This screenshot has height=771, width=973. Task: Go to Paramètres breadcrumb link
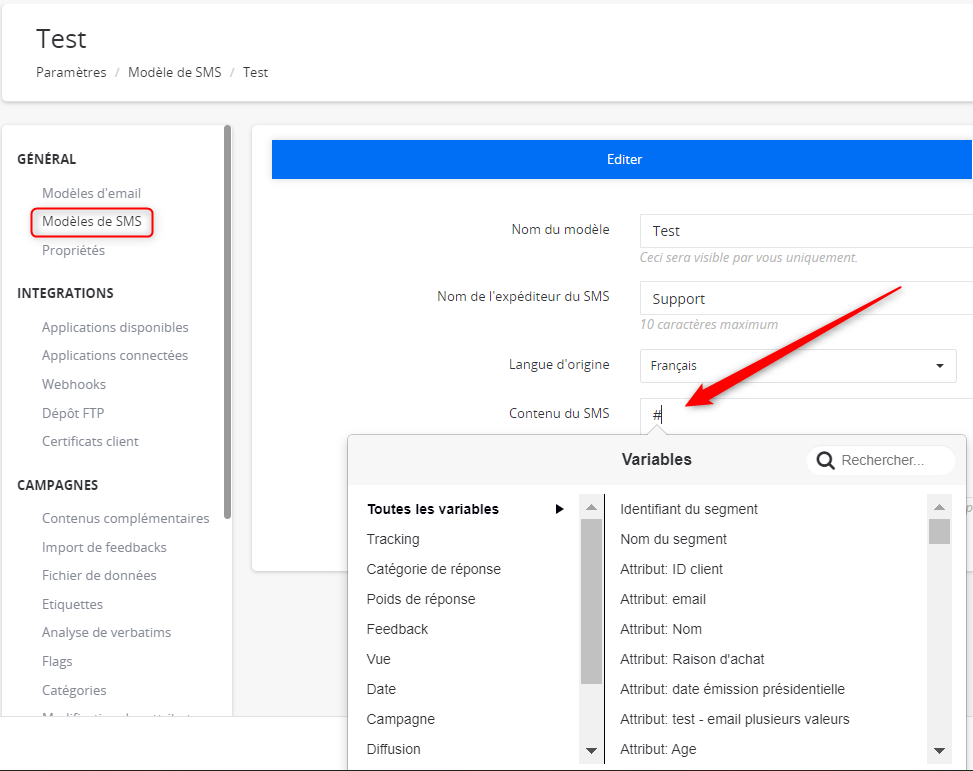[x=71, y=72]
